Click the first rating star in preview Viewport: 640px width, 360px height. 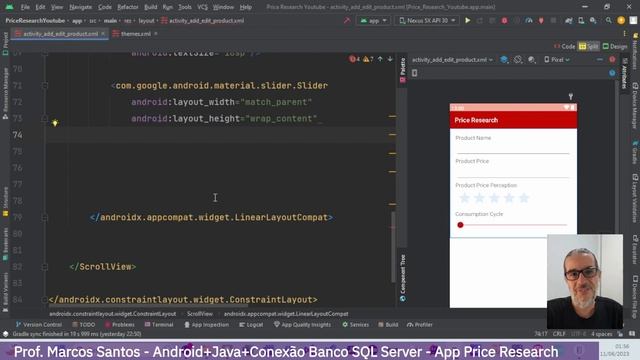464,198
